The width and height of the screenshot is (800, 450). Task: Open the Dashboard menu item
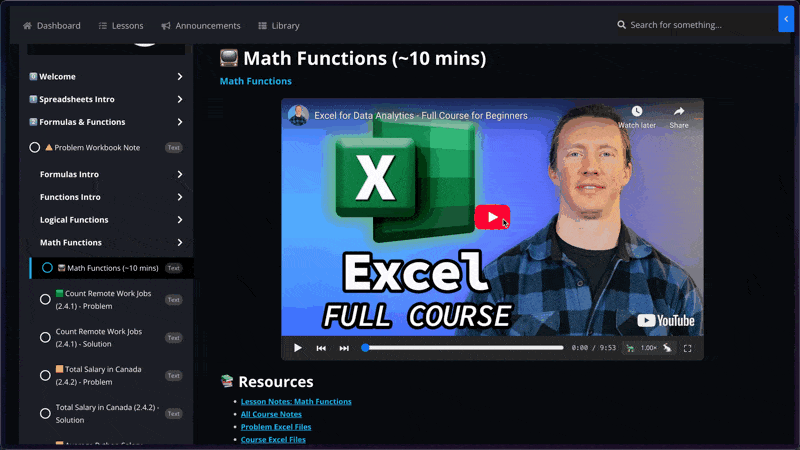pos(52,26)
